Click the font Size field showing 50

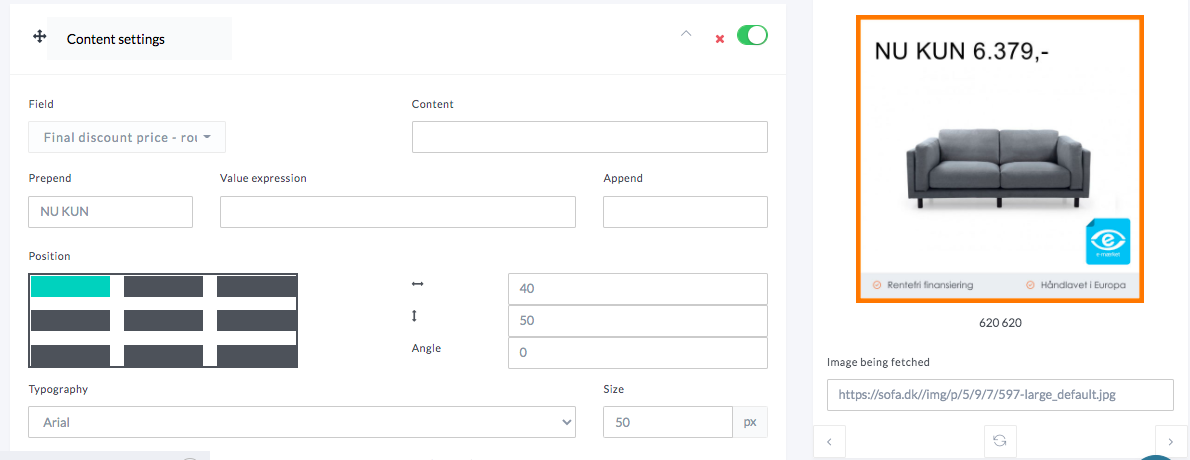[668, 422]
